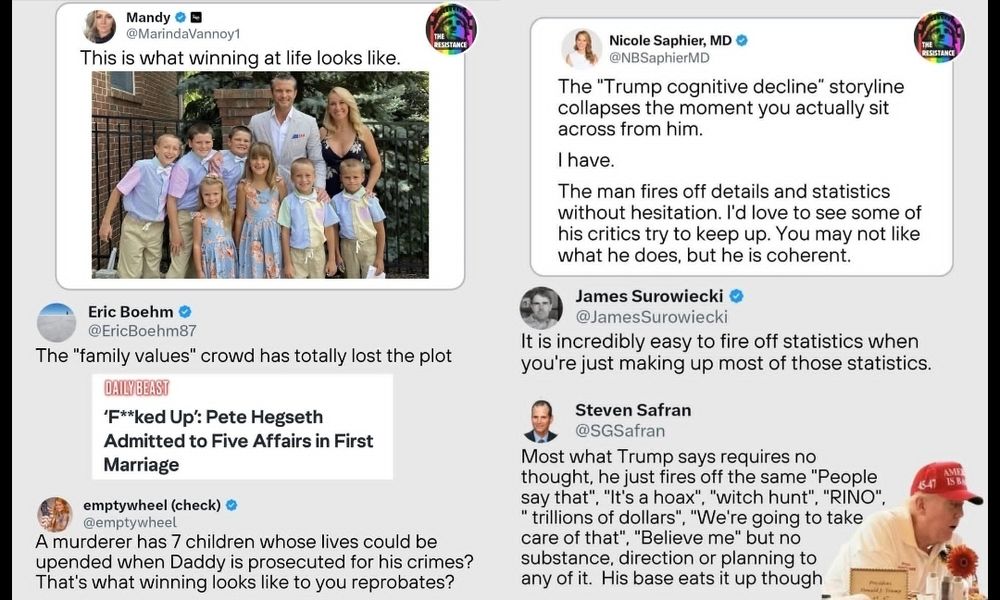Open the @JamesSurowiecki handle
Image resolution: width=1000 pixels, height=600 pixels.
651,317
